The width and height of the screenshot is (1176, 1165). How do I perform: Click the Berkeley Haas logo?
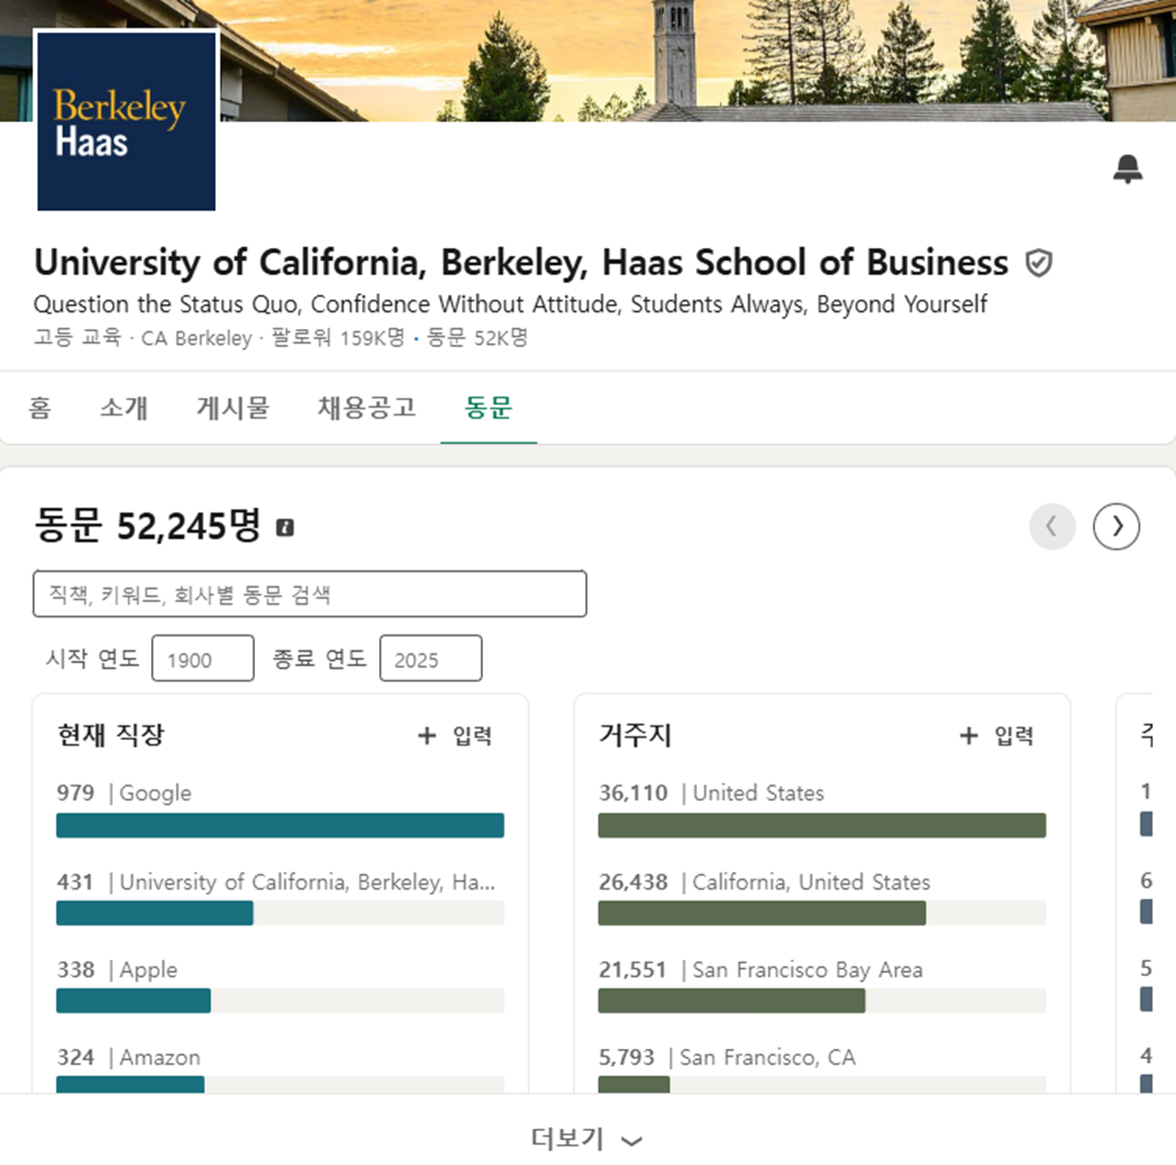pyautogui.click(x=126, y=121)
